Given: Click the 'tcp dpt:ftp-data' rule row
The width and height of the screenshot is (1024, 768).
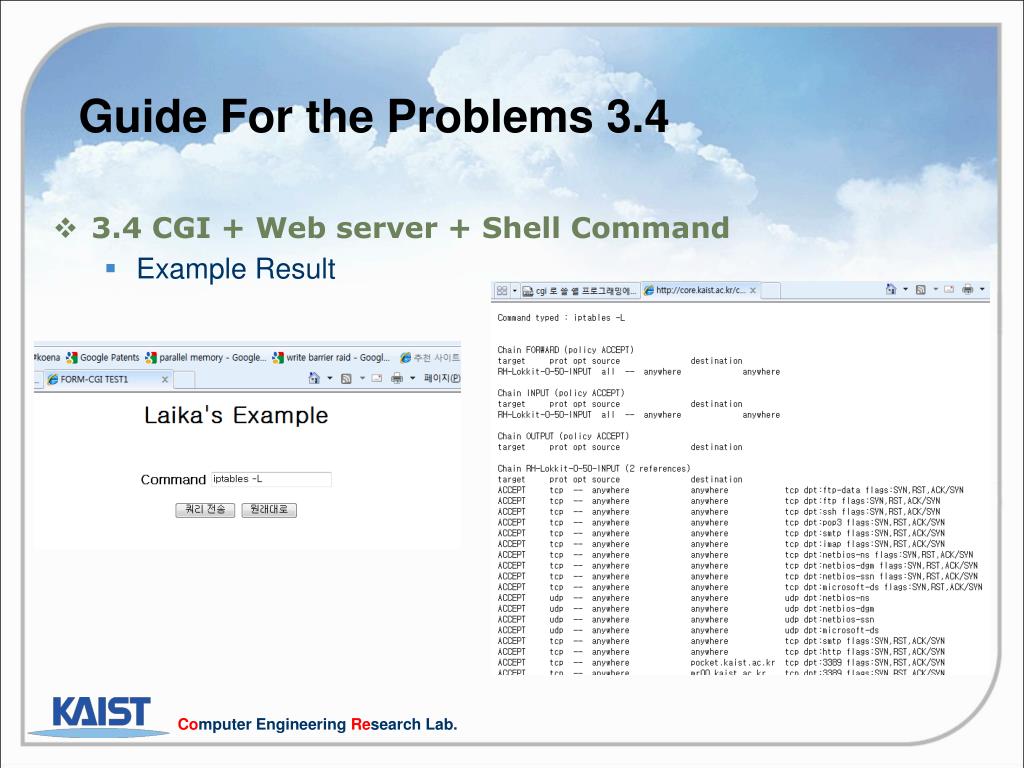Looking at the screenshot, I should pyautogui.click(x=731, y=490).
